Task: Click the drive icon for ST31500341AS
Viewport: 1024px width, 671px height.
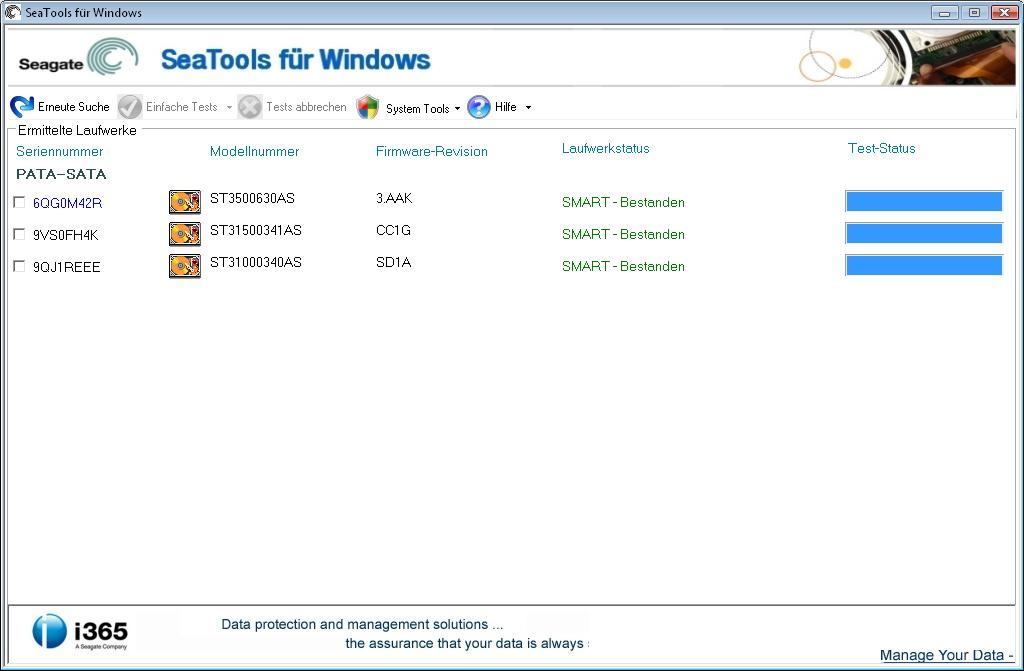Action: (x=185, y=234)
